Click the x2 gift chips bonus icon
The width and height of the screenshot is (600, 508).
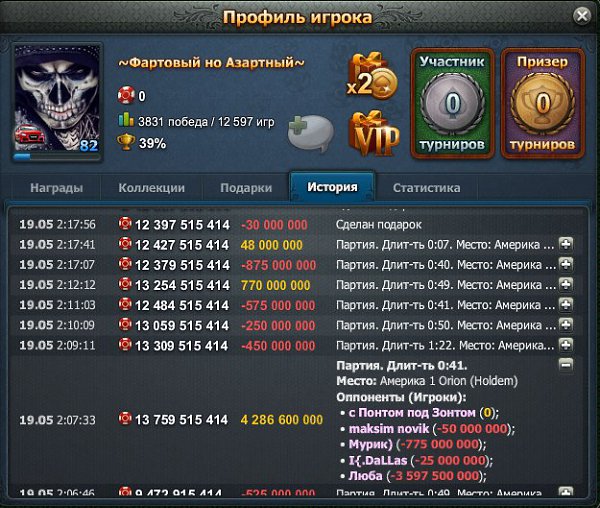pyautogui.click(x=372, y=77)
